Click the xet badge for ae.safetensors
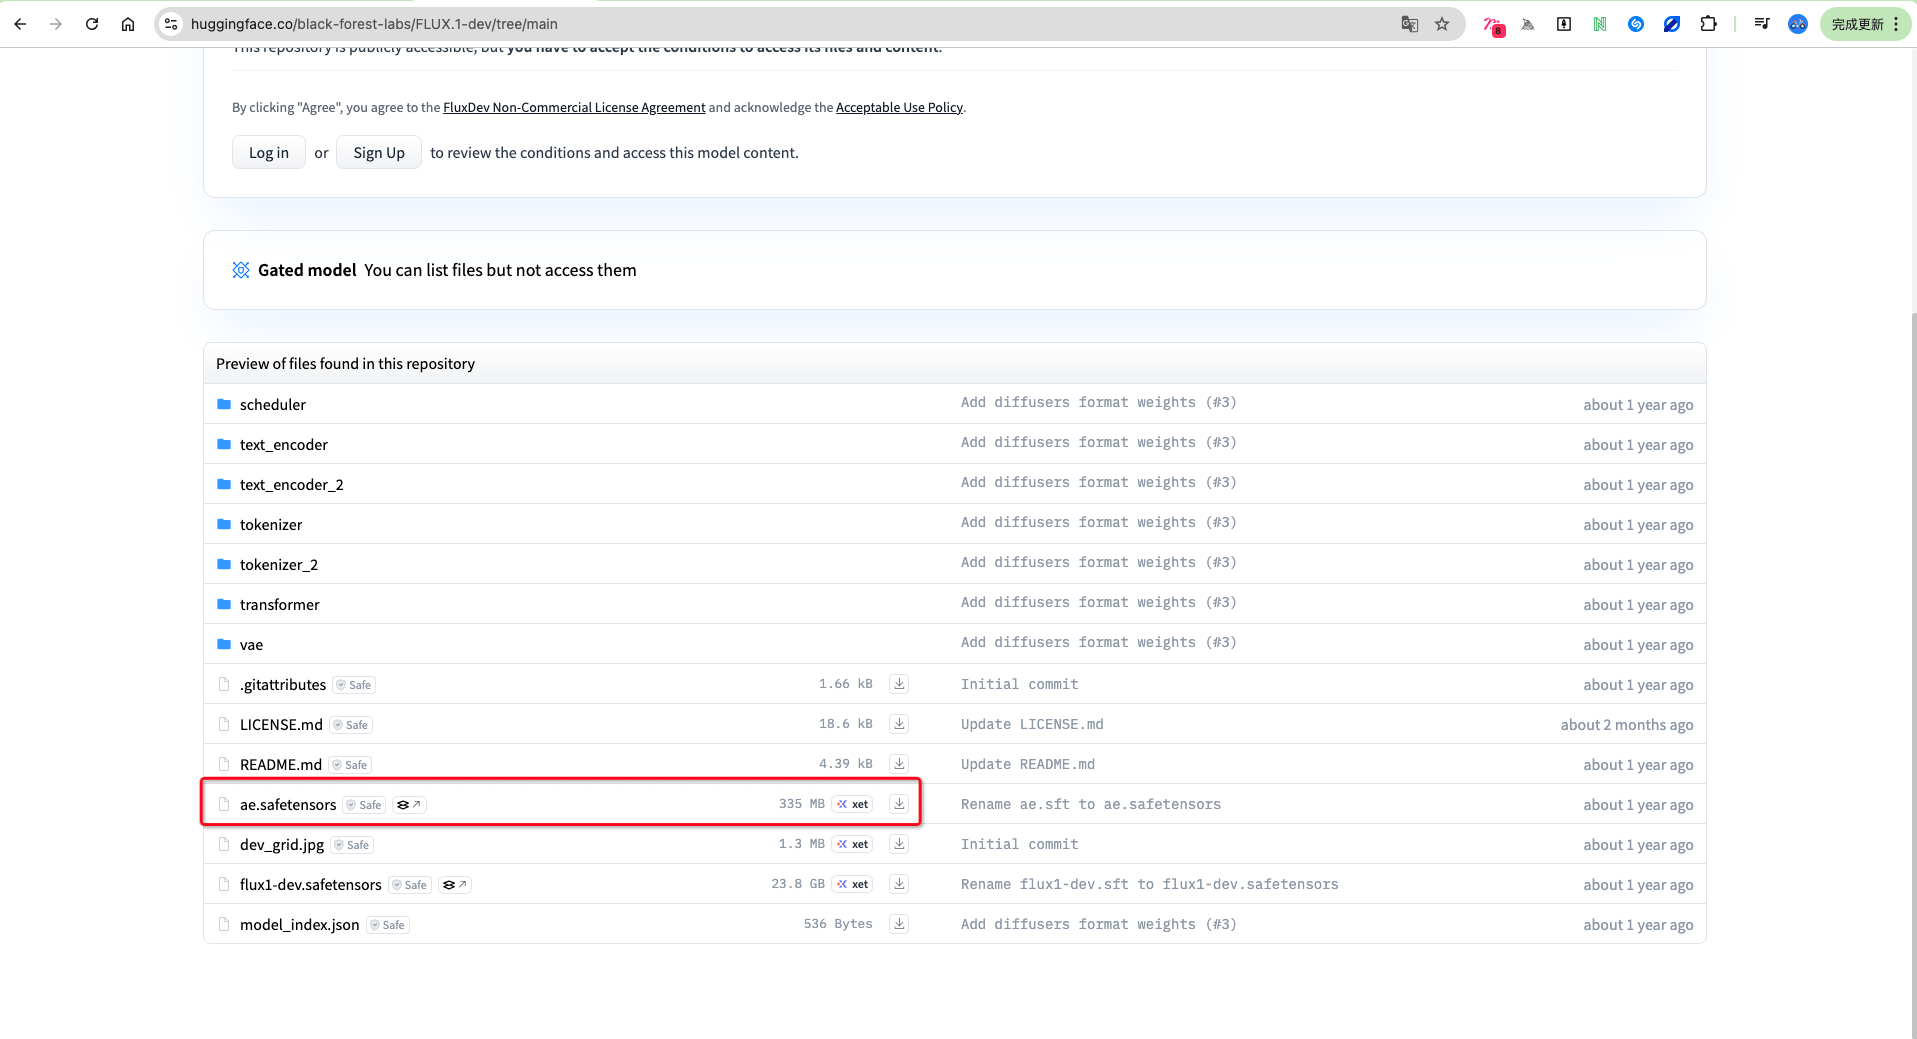Screen dimensions: 1917x1039 [853, 804]
